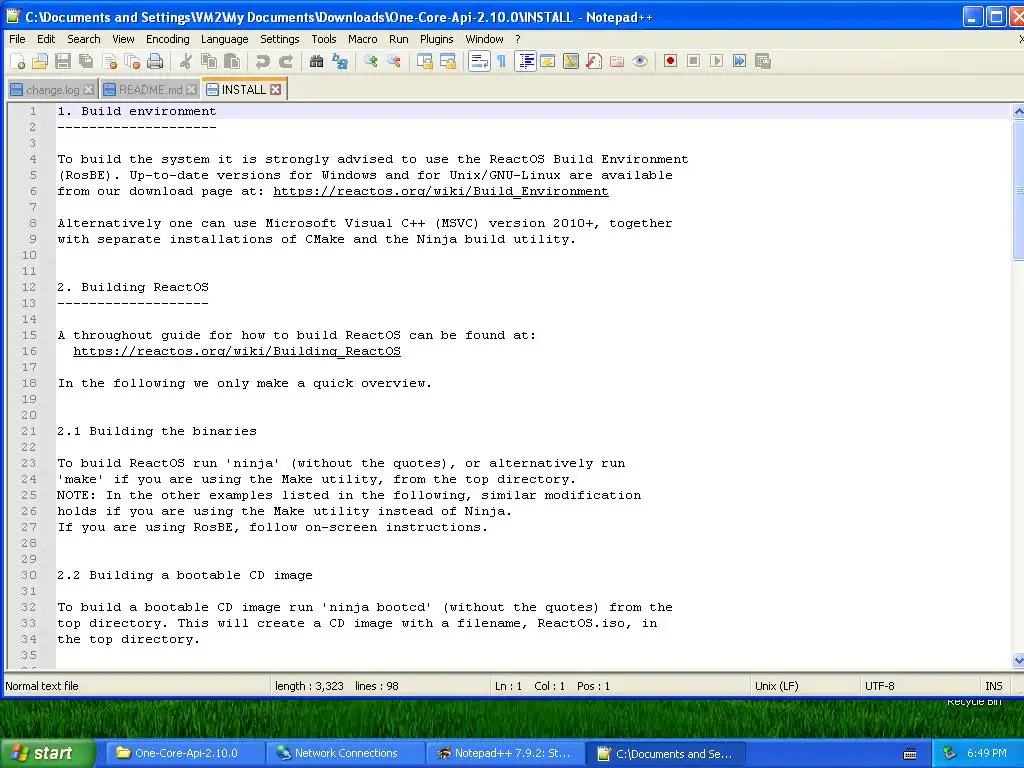Open the User Defined Language dialog icon
This screenshot has width=1024, height=768.
(x=547, y=61)
